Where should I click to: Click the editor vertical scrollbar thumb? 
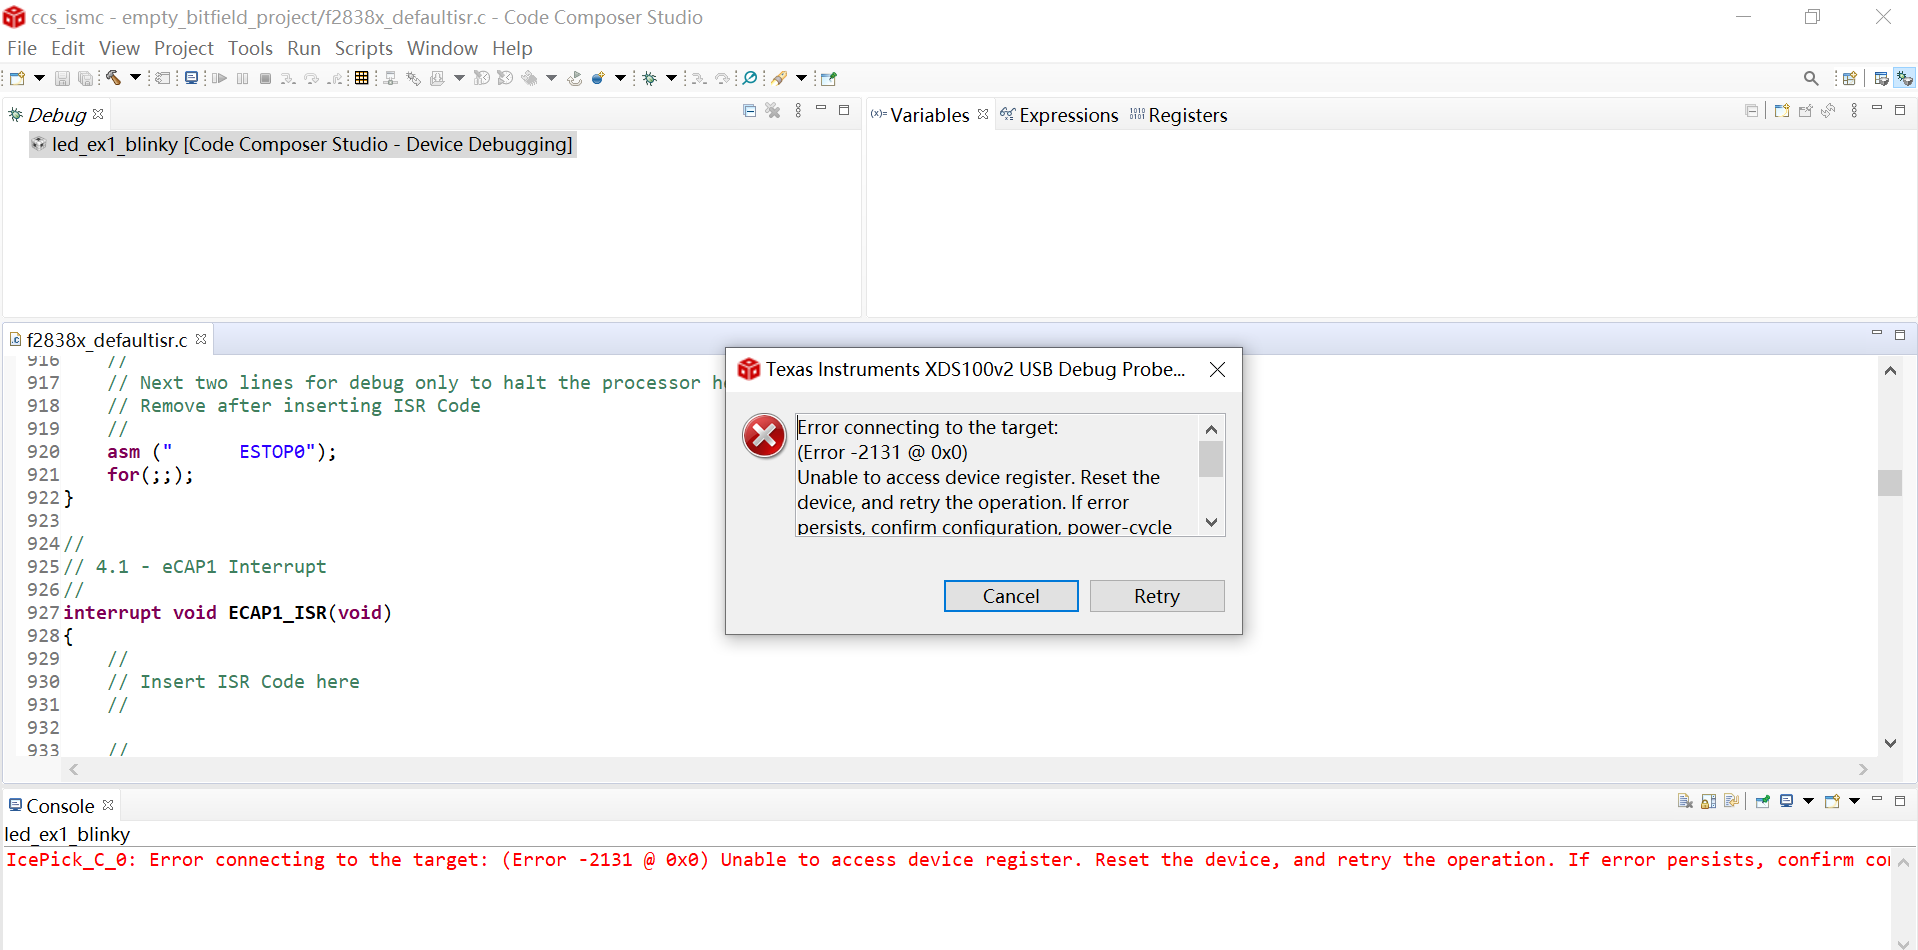point(1890,483)
